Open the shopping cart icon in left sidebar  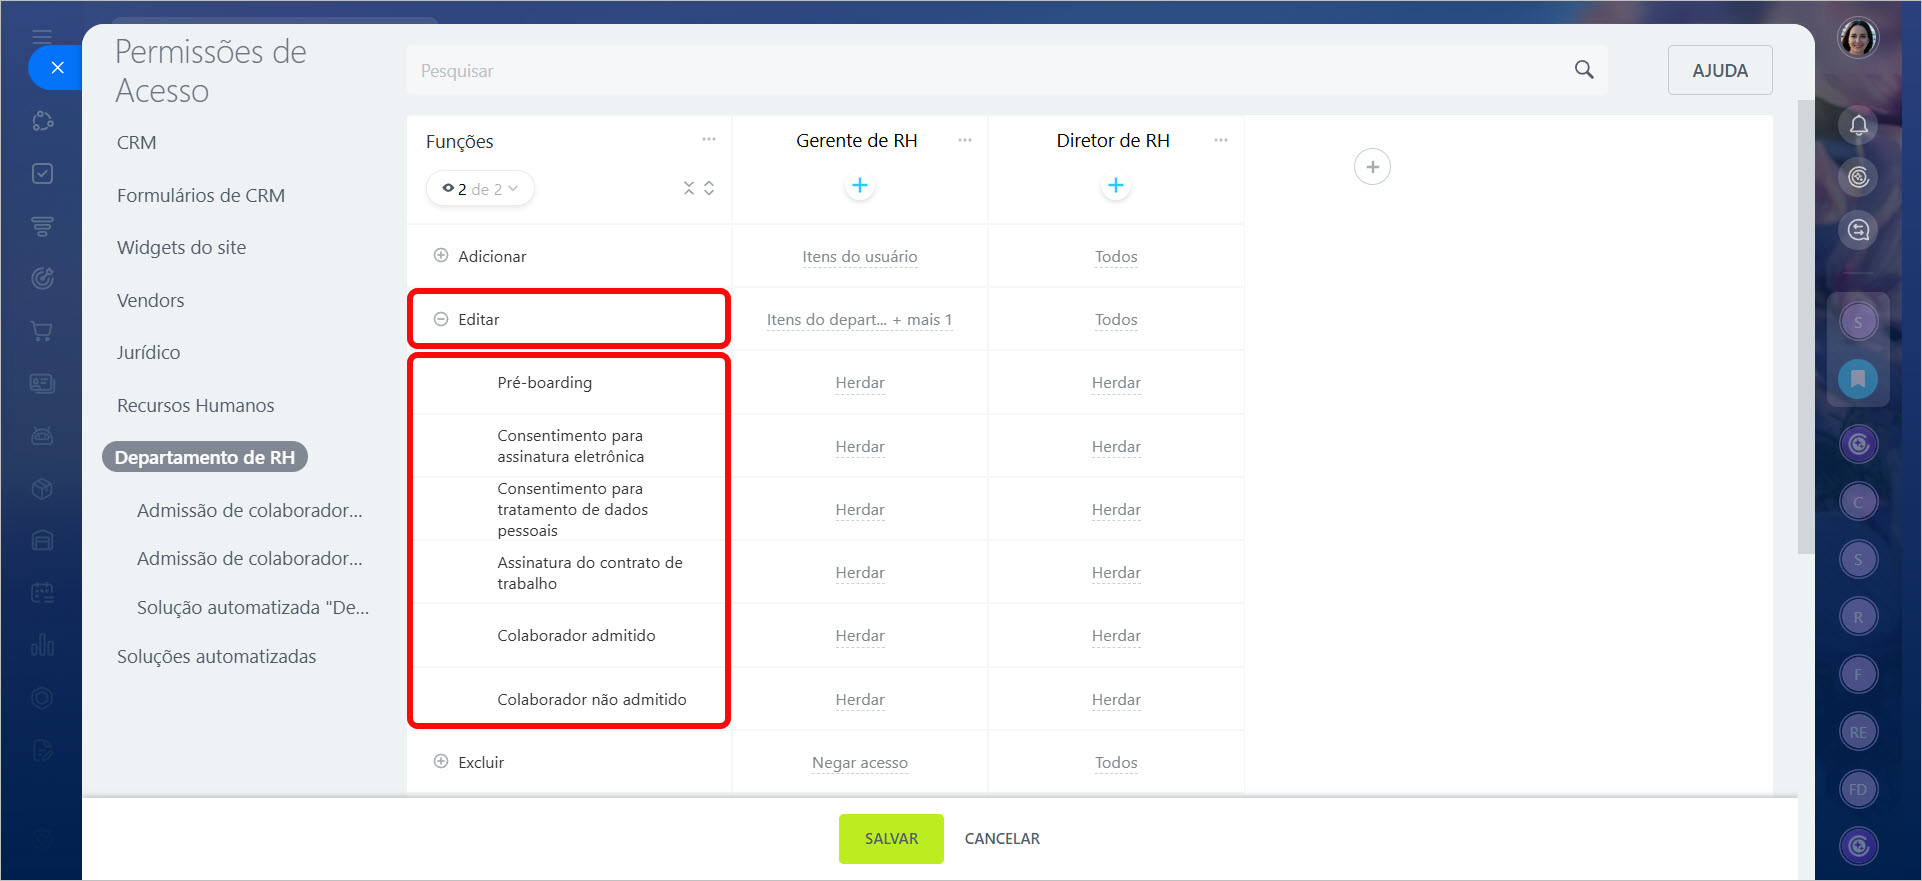[42, 330]
